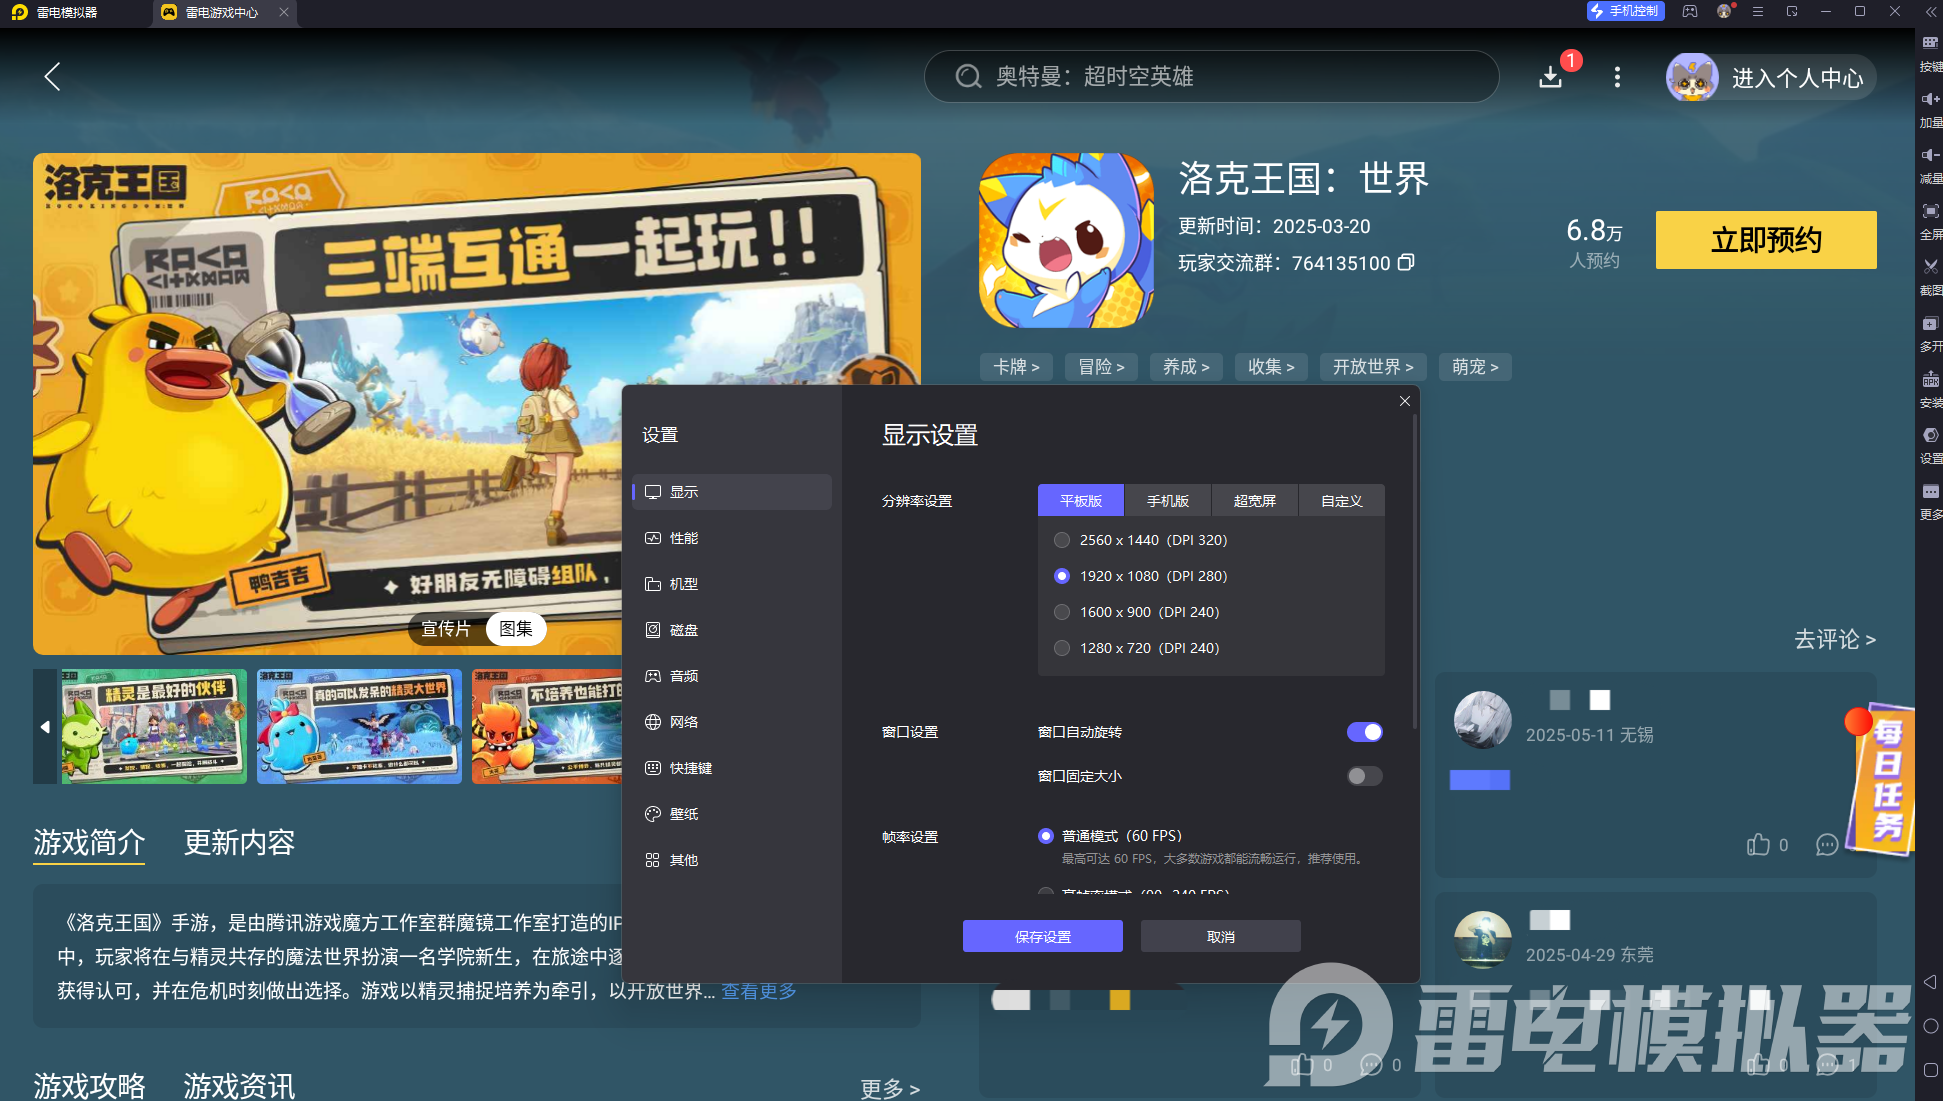This screenshot has width=1943, height=1101.
Task: Expand the Open World tag category
Action: 1372,367
